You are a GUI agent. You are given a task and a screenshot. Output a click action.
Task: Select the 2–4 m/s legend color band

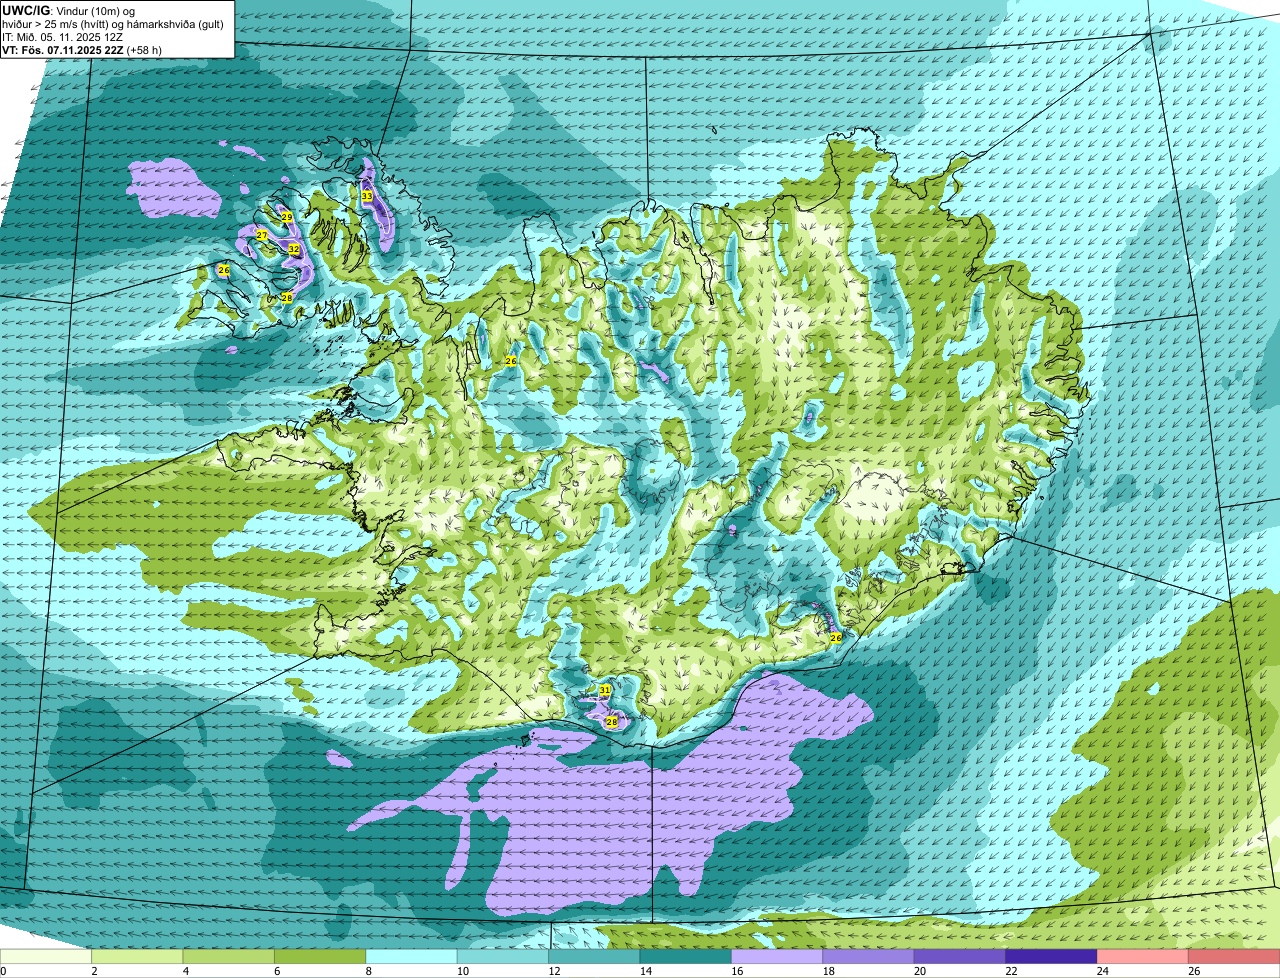[x=137, y=957]
